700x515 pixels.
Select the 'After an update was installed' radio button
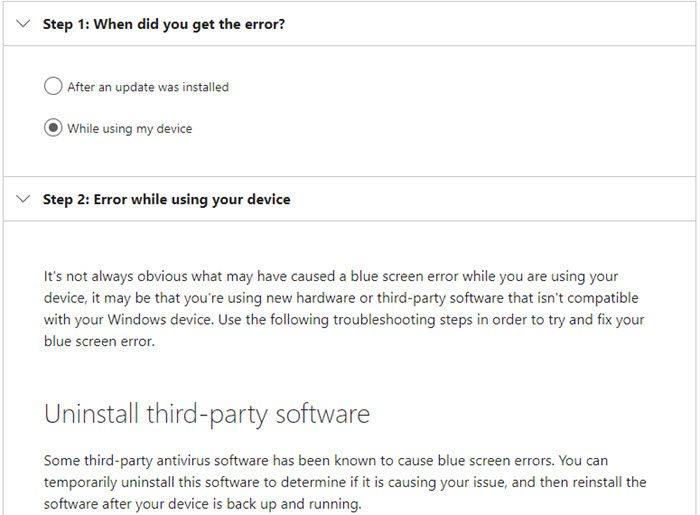tap(53, 87)
